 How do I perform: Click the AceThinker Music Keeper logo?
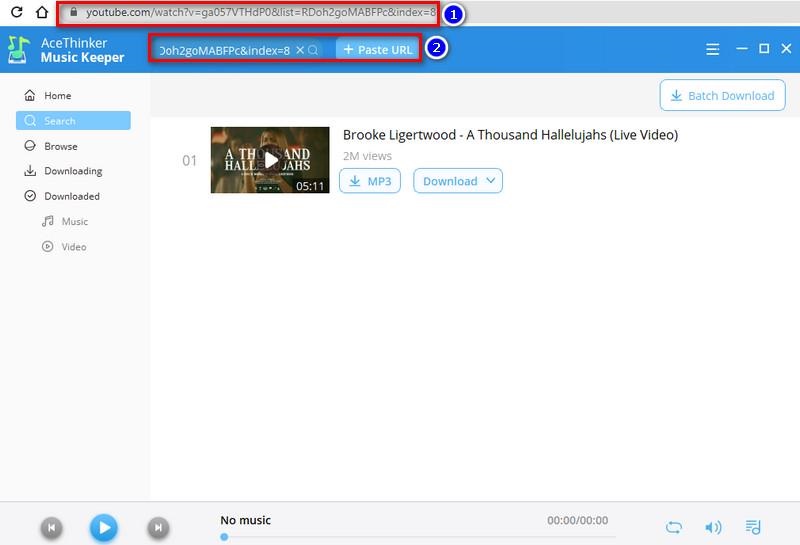[x=18, y=50]
